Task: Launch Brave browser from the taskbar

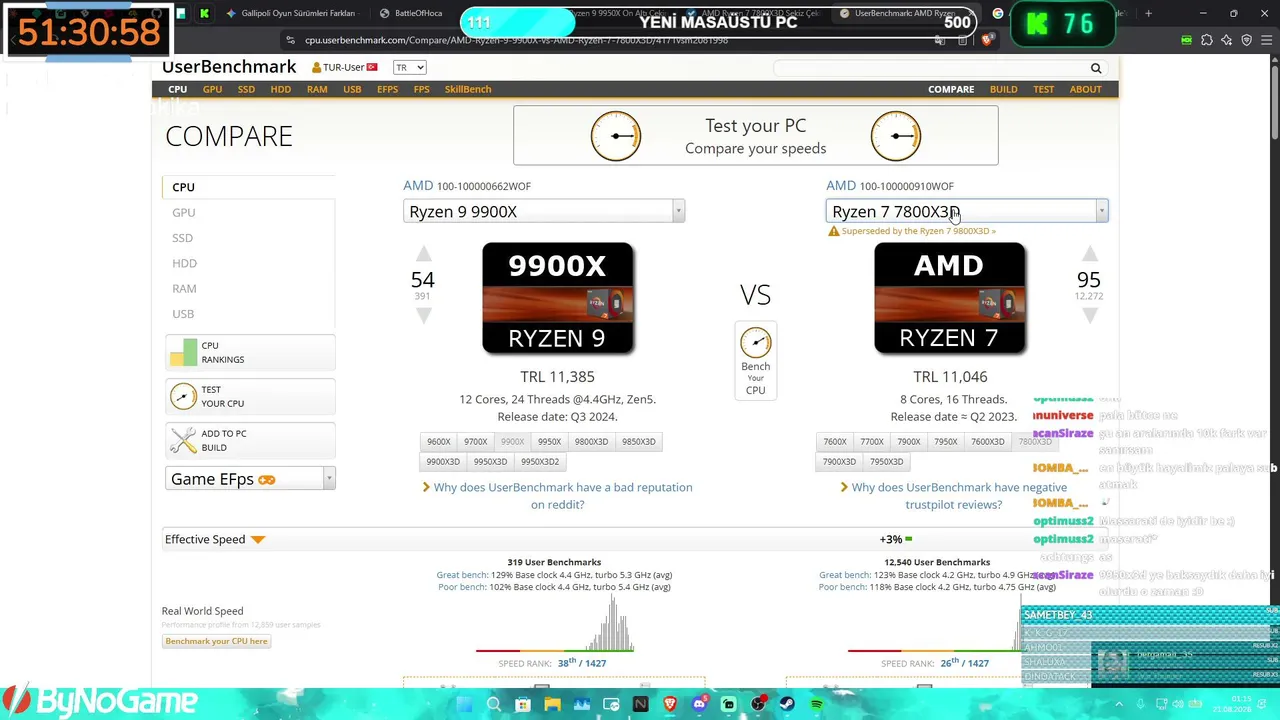Action: point(670,705)
